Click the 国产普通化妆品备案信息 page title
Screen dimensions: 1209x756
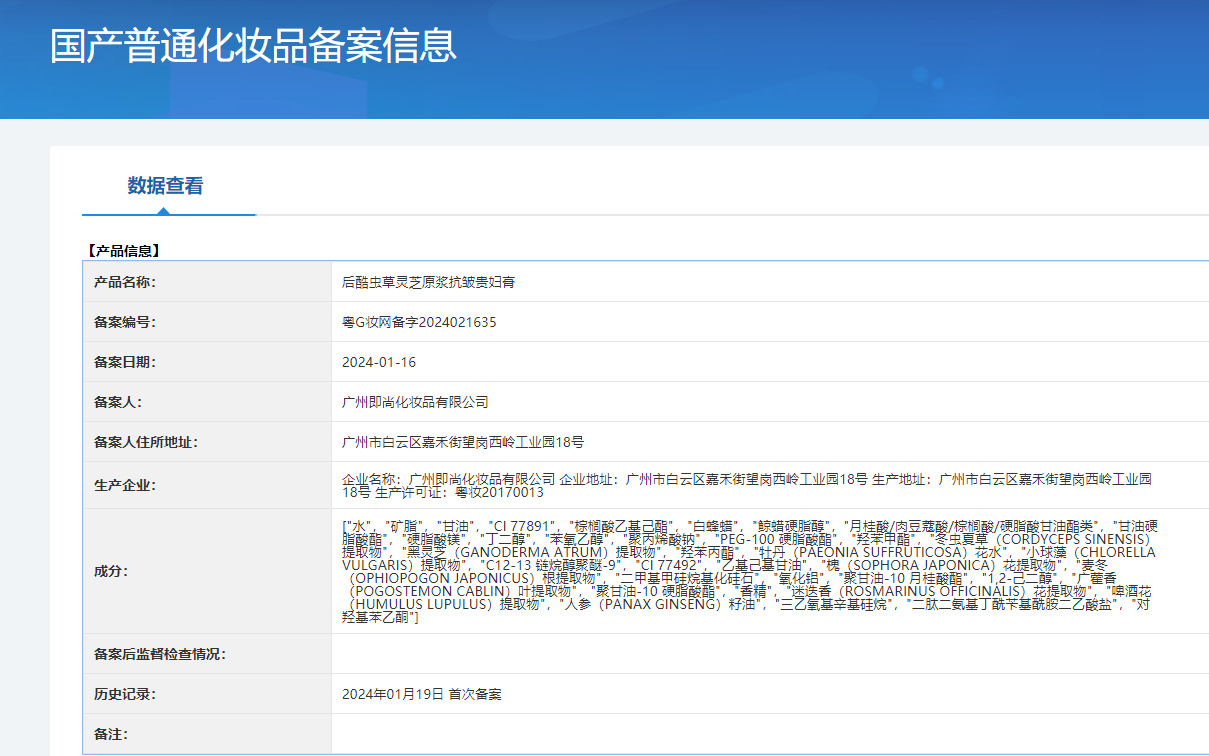(253, 46)
